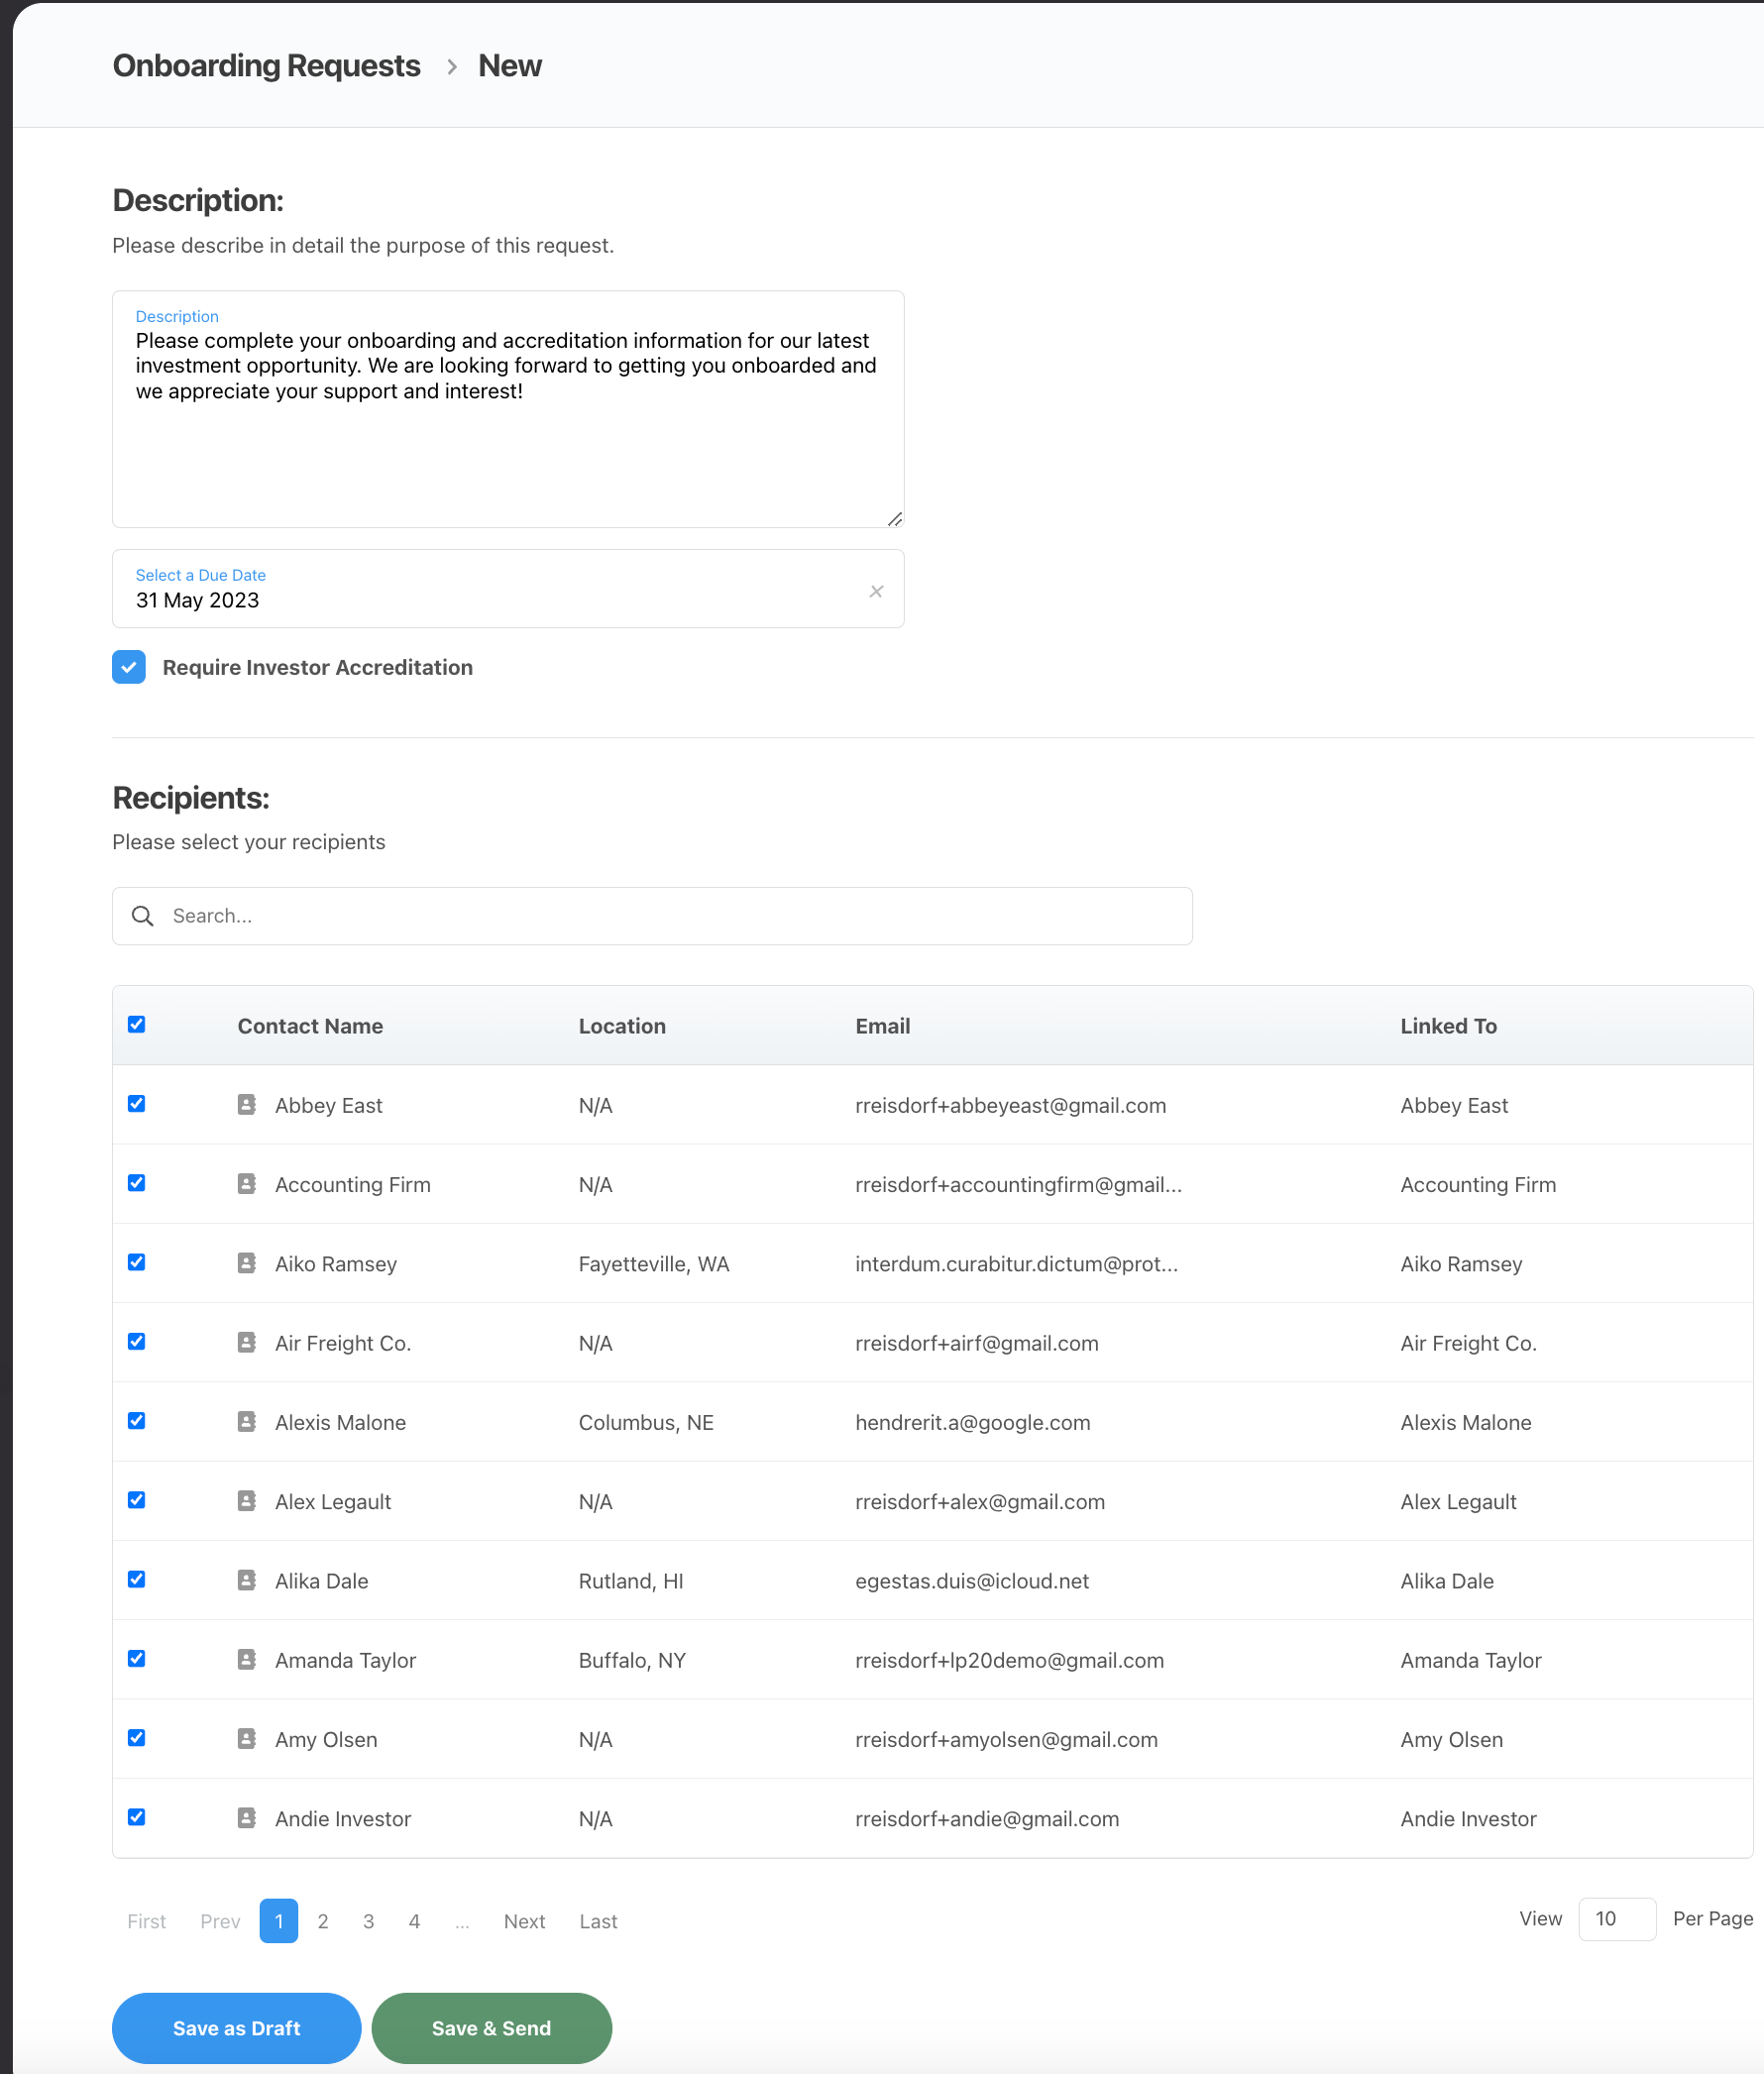Select the New breadcrumb item
The height and width of the screenshot is (2074, 1764).
(x=510, y=65)
